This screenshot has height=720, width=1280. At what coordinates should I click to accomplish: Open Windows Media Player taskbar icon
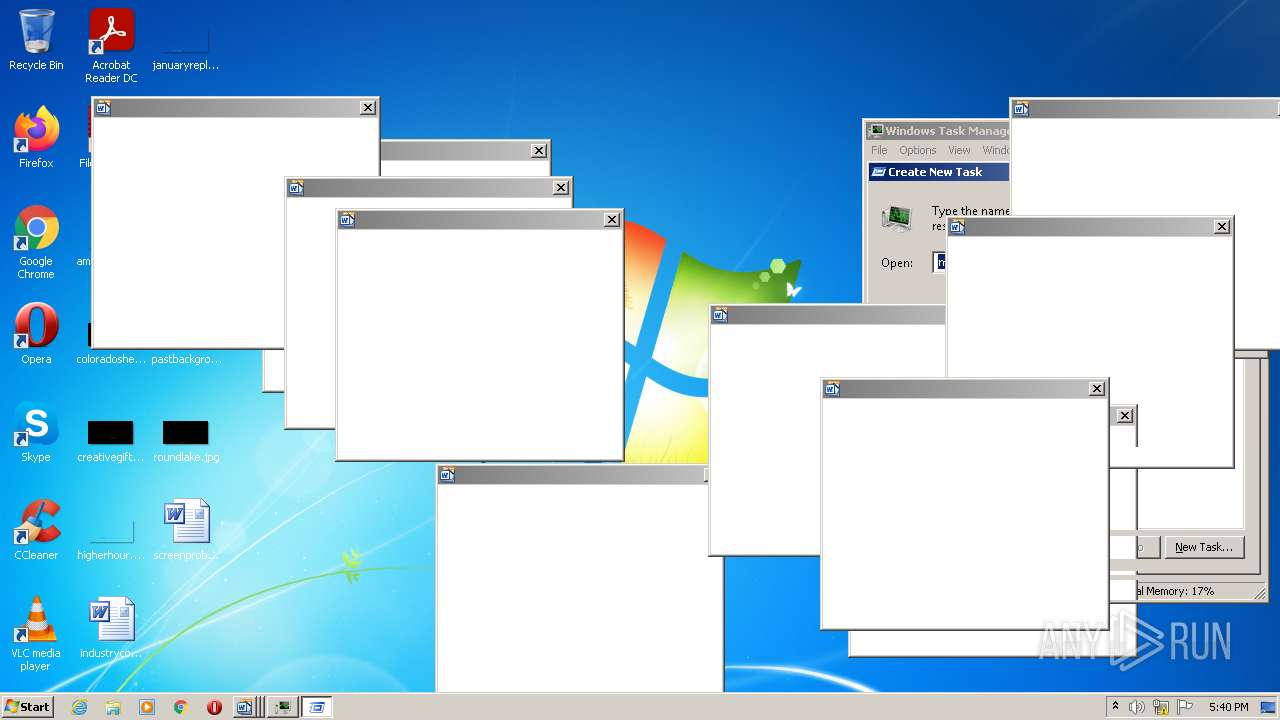click(147, 707)
